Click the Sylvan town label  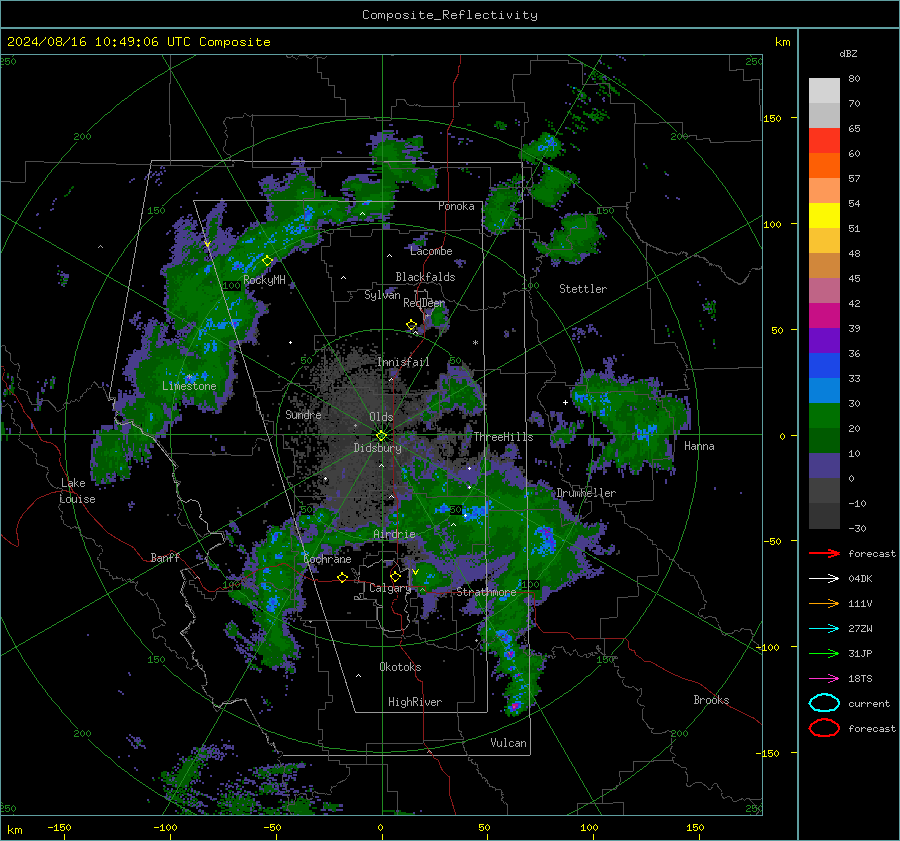point(382,295)
